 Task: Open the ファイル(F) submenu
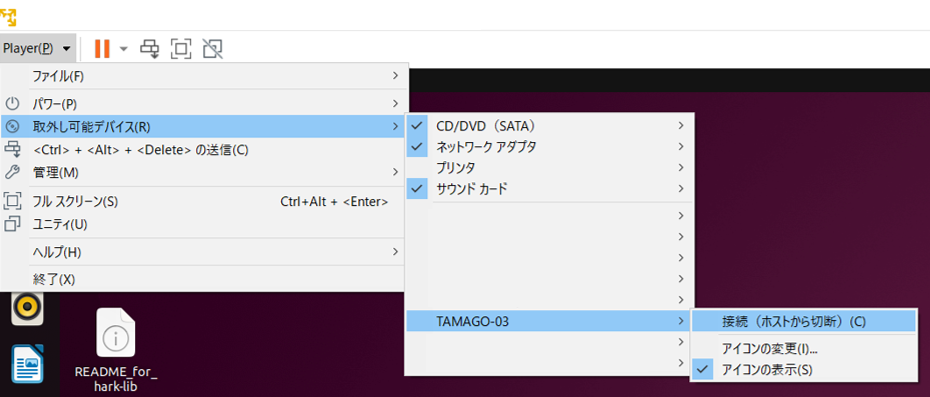coord(204,76)
